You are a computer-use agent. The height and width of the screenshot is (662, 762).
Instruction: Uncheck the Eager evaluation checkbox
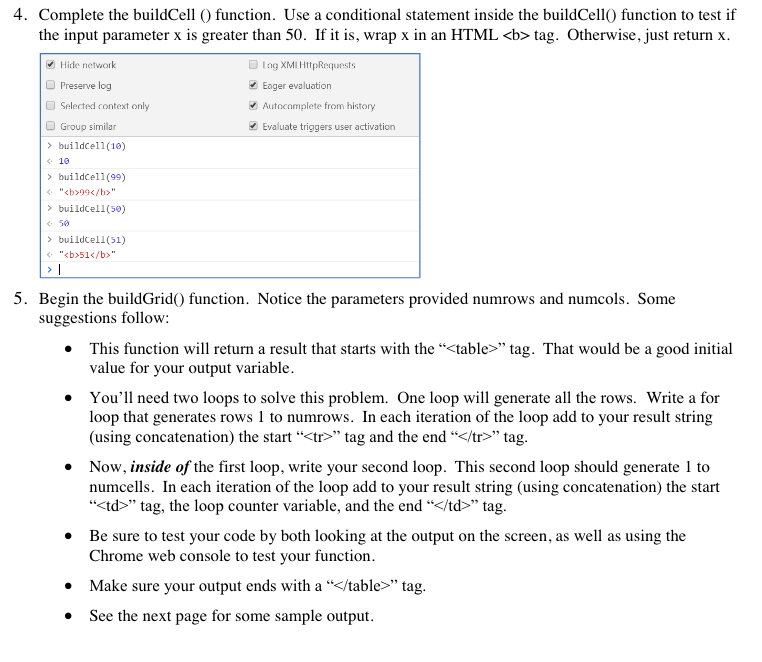[x=253, y=85]
